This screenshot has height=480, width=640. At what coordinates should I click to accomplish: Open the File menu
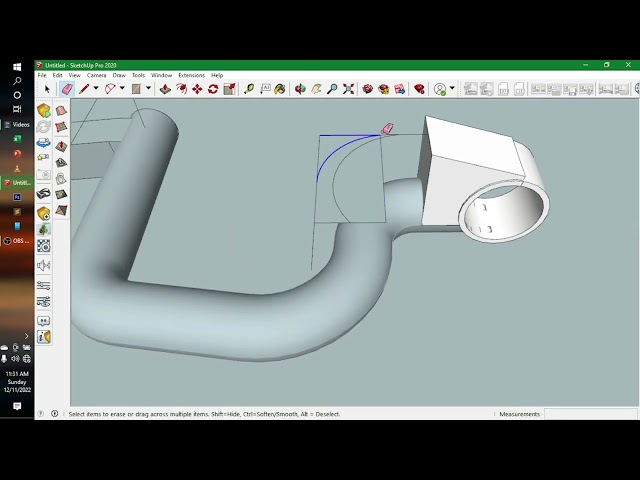42,76
